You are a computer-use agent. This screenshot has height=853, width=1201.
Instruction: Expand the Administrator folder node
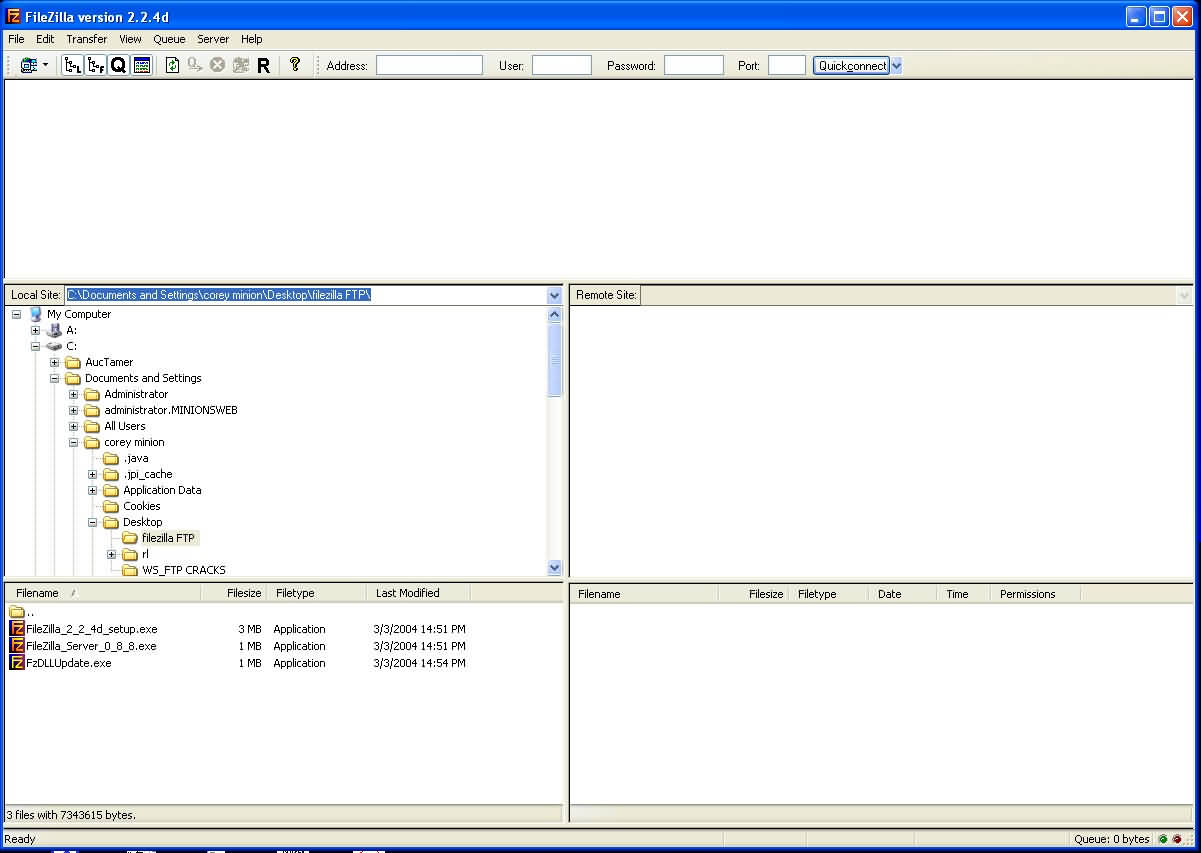coord(74,394)
